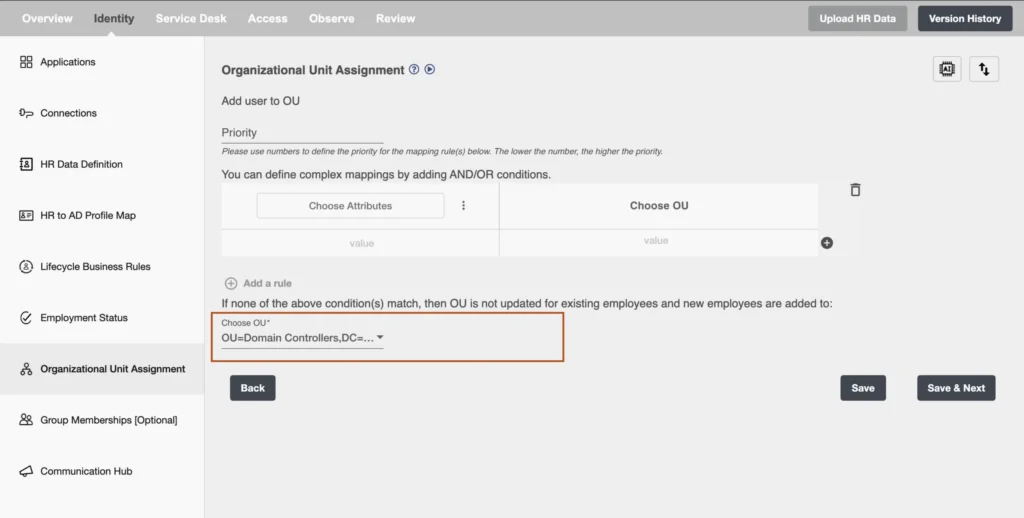Delete the rule using the trash icon
Viewport: 1024px width, 518px height.
(855, 190)
